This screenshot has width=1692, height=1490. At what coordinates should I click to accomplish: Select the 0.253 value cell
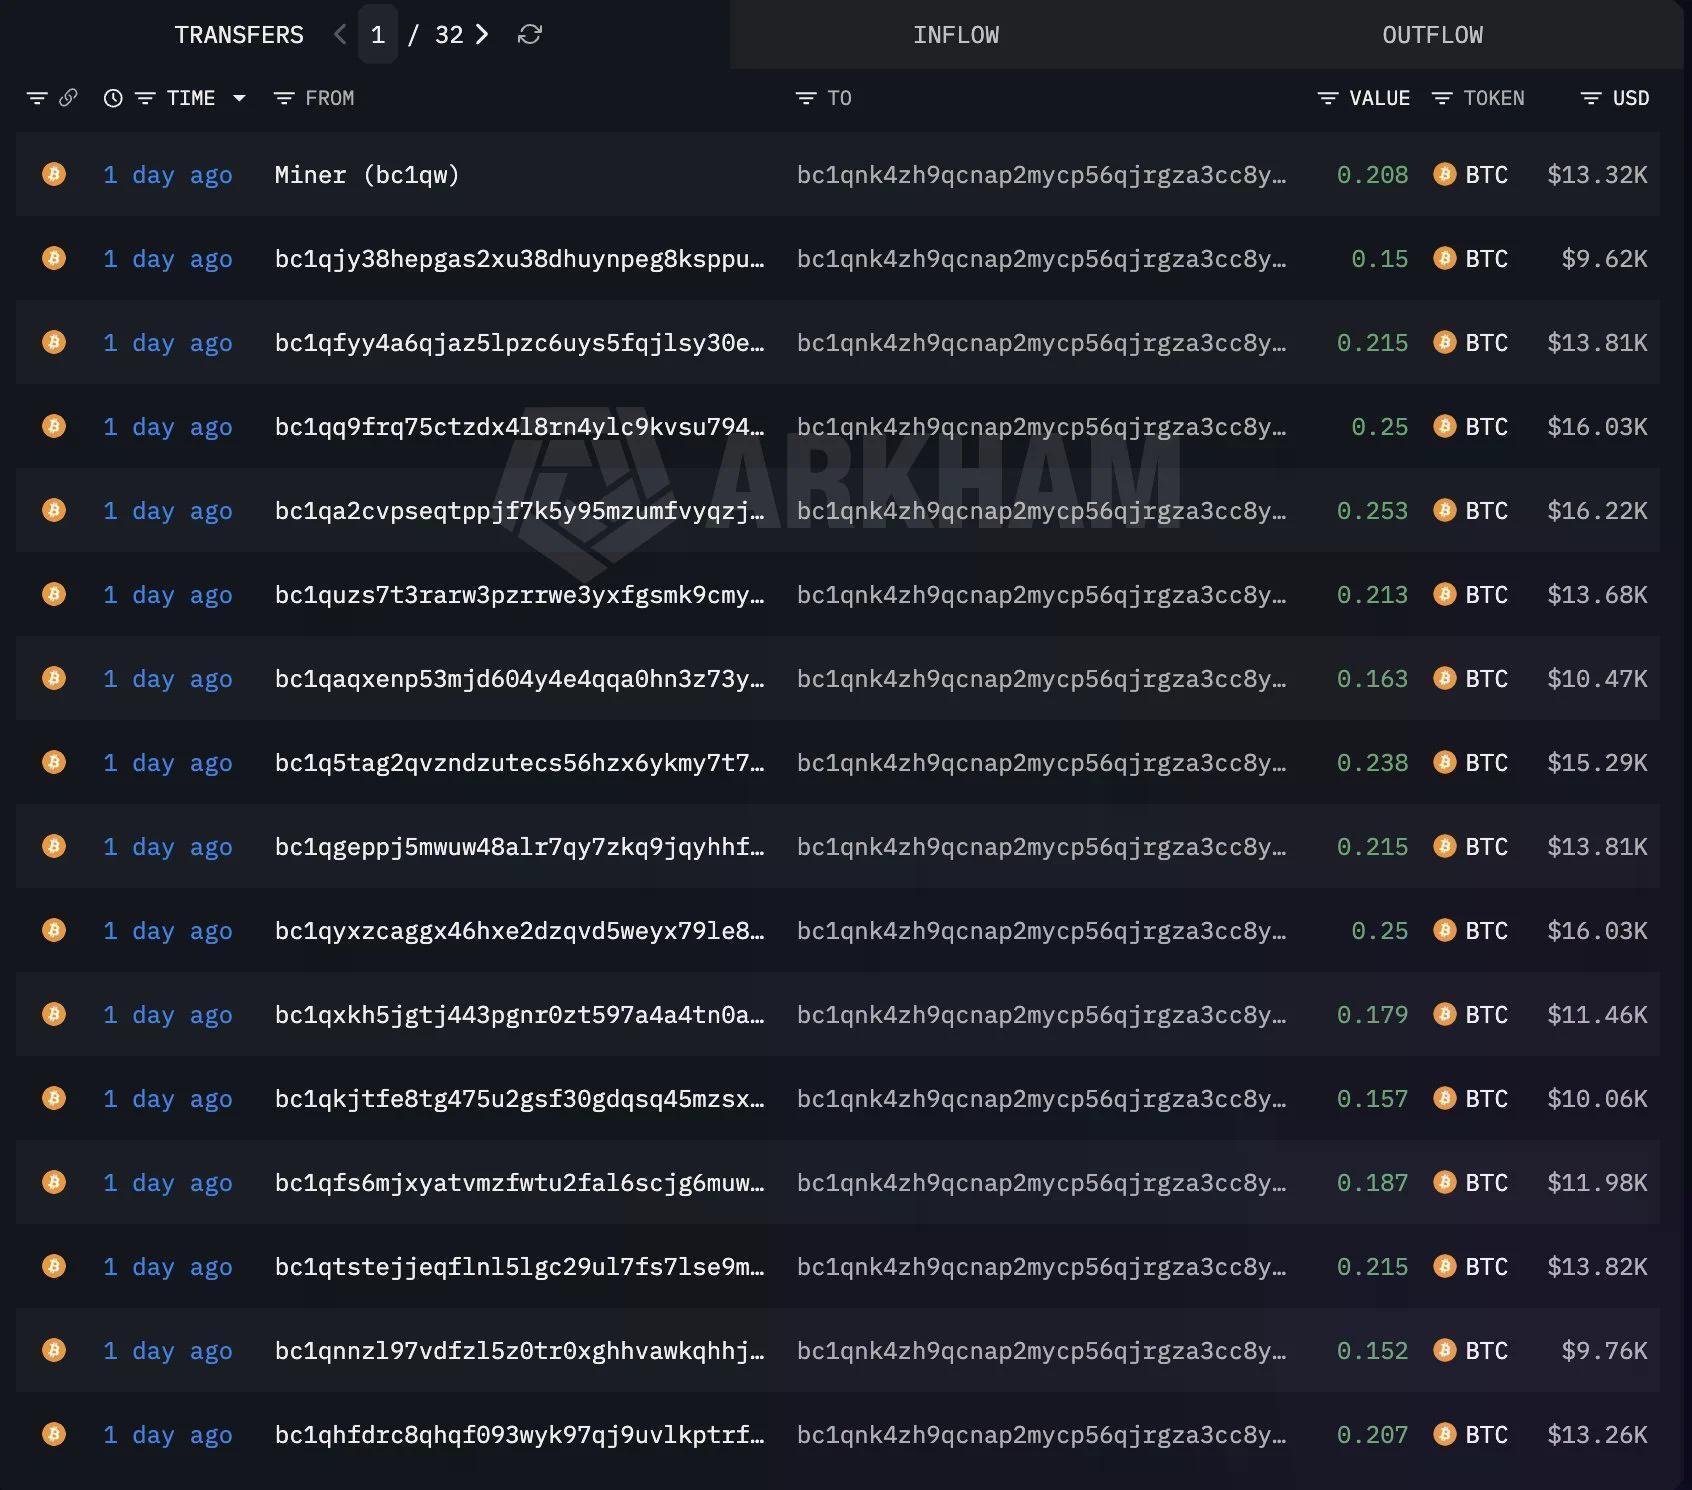1372,511
